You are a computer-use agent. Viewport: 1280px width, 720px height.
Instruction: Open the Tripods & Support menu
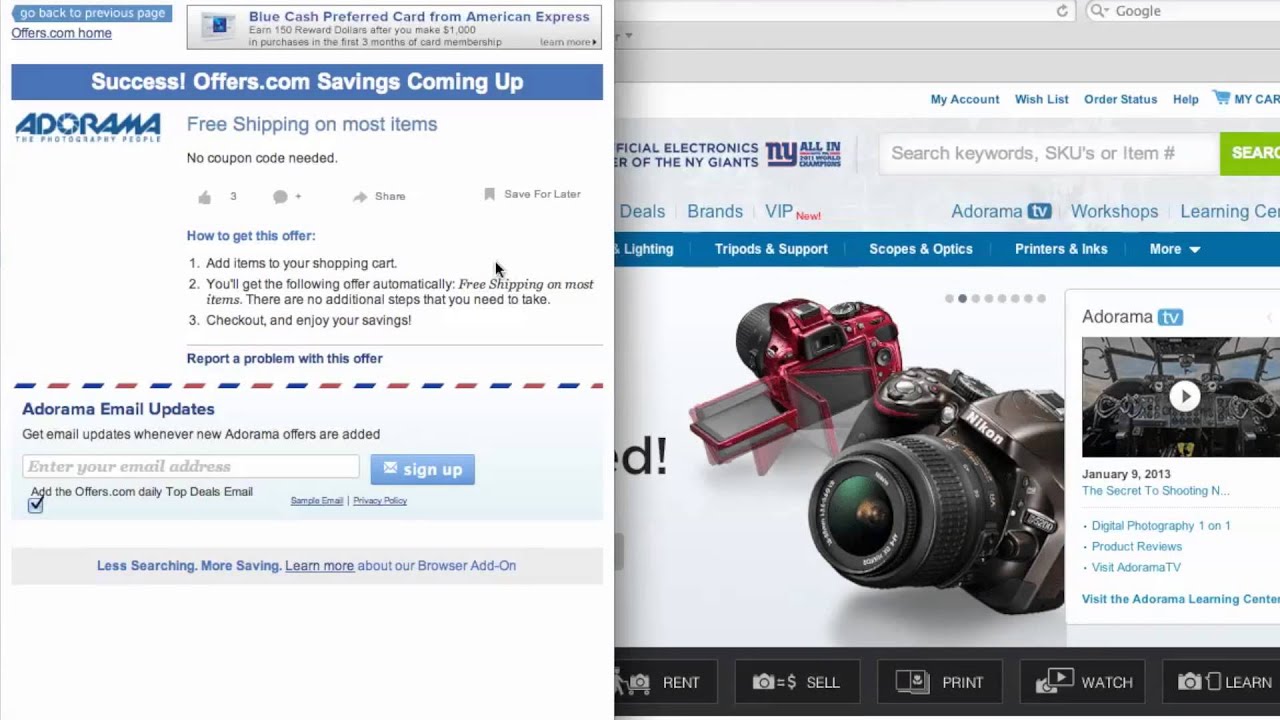click(x=771, y=249)
